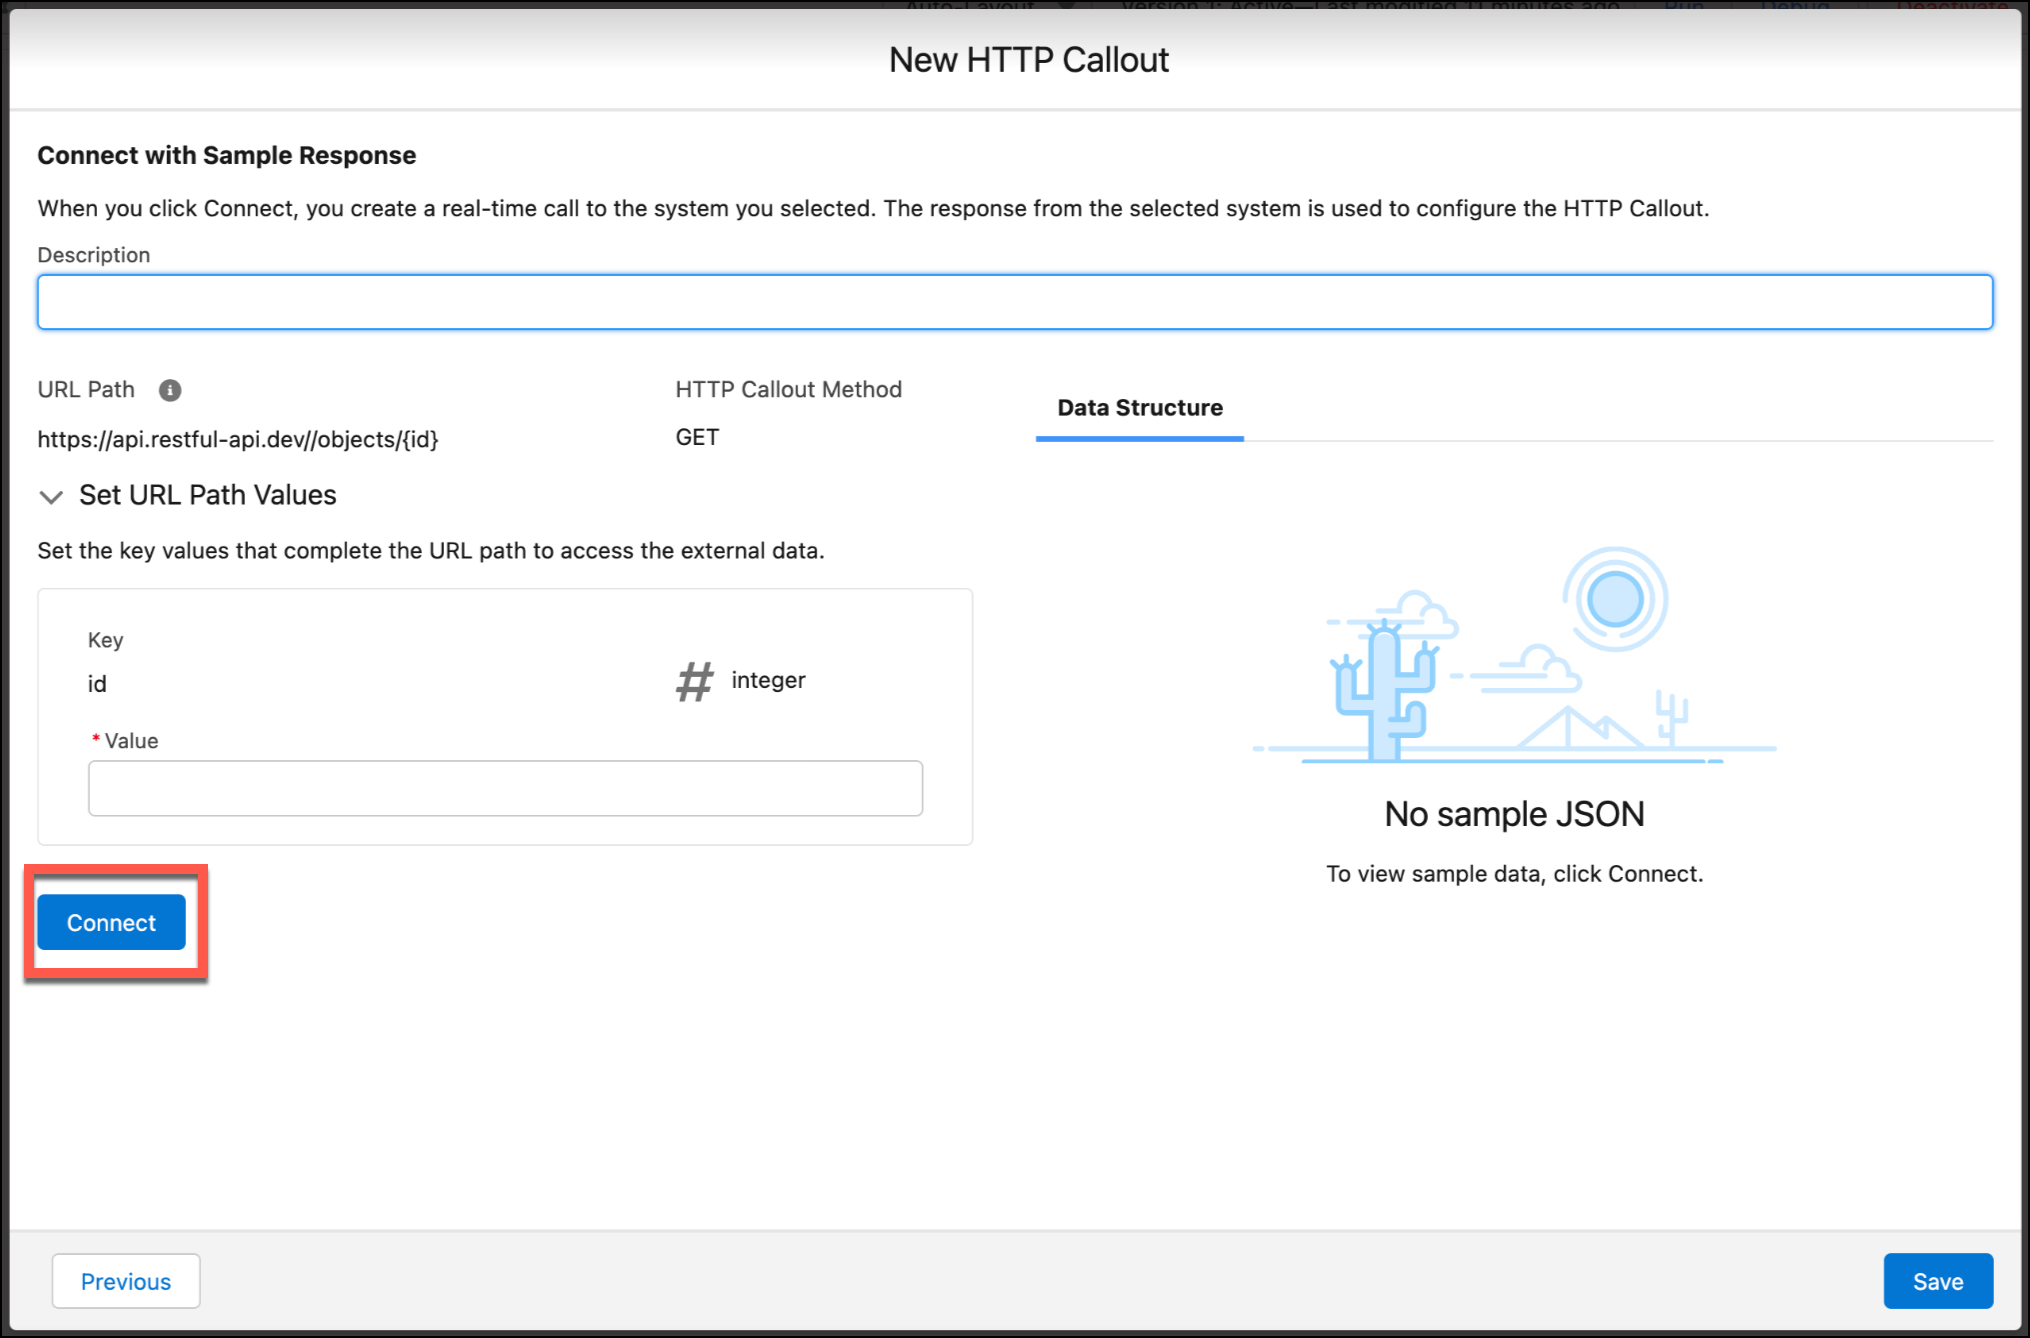Click Previous to go back a step

(125, 1281)
